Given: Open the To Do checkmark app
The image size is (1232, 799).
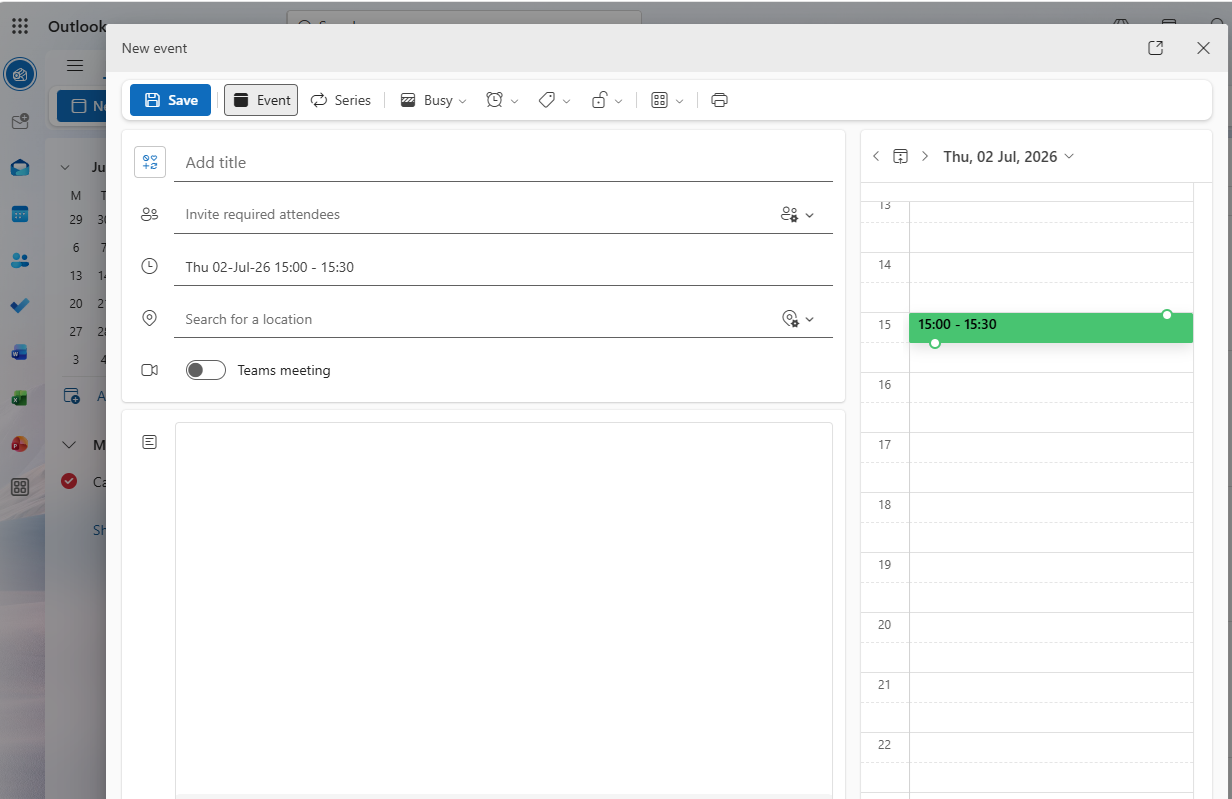Looking at the screenshot, I should [x=20, y=305].
